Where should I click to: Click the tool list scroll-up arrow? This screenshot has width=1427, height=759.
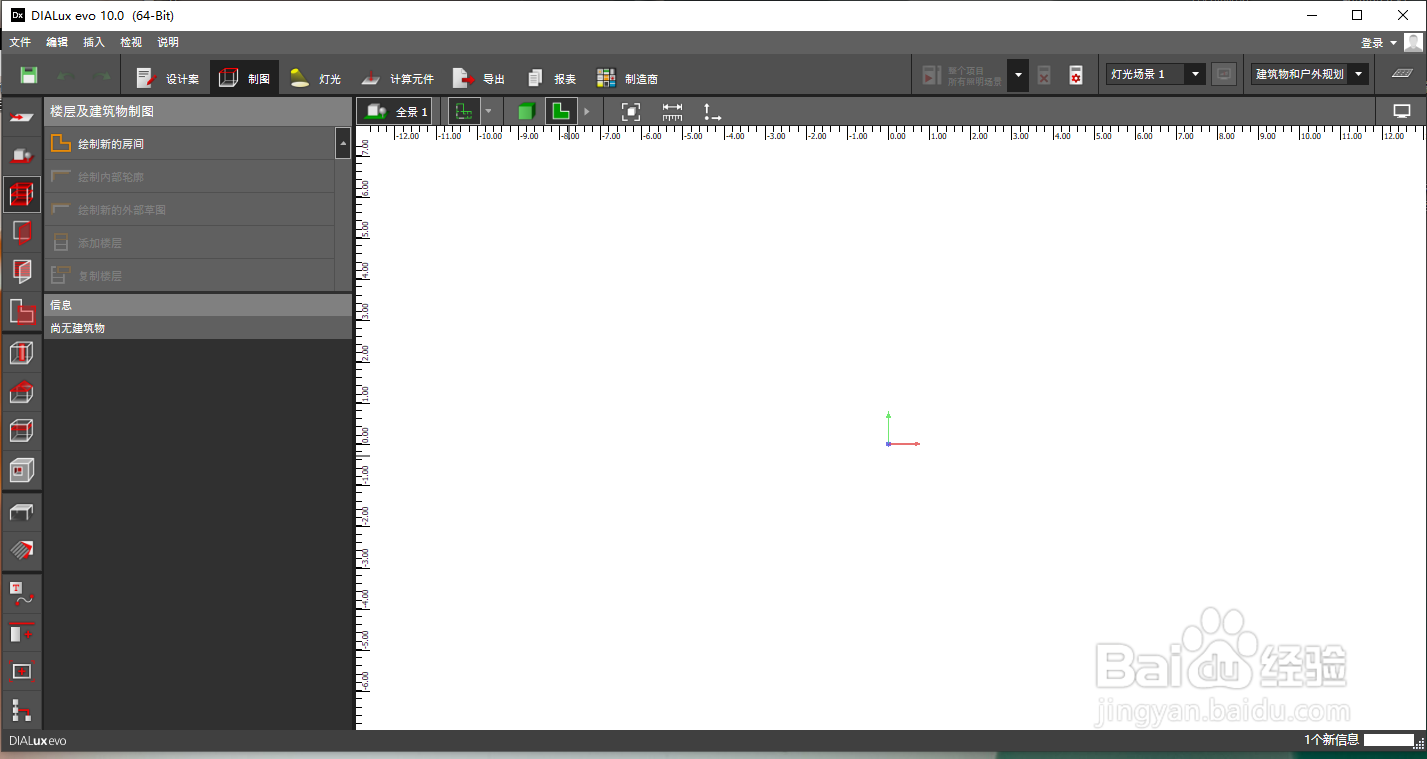tap(343, 144)
